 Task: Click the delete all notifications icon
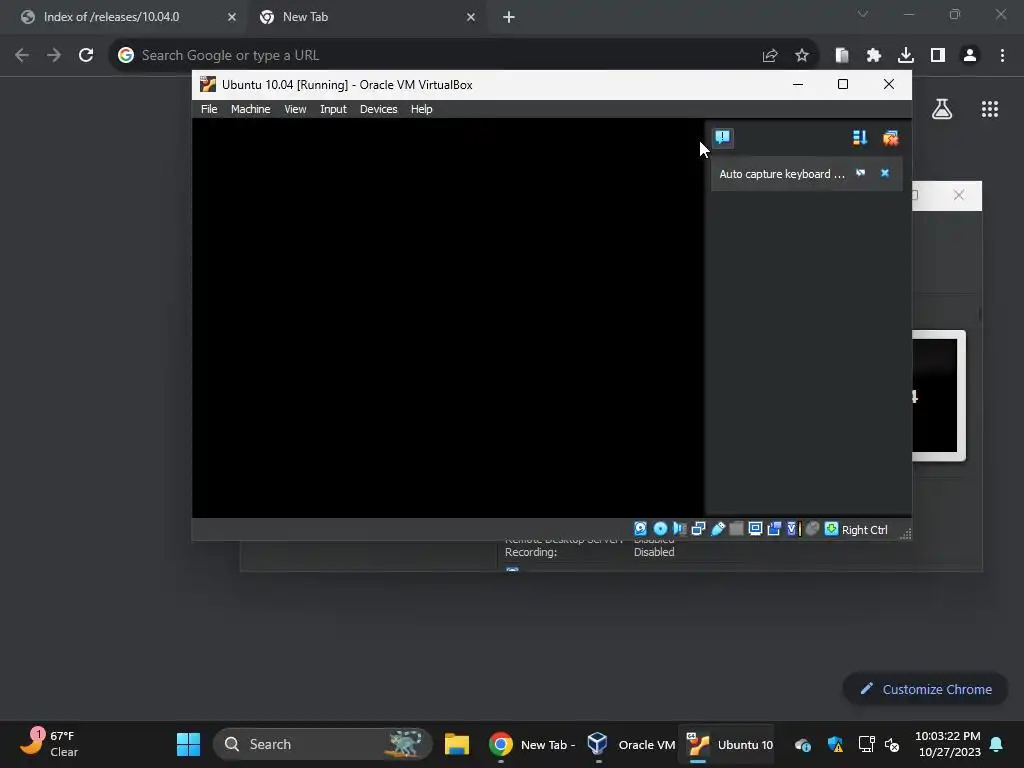pyautogui.click(x=890, y=137)
